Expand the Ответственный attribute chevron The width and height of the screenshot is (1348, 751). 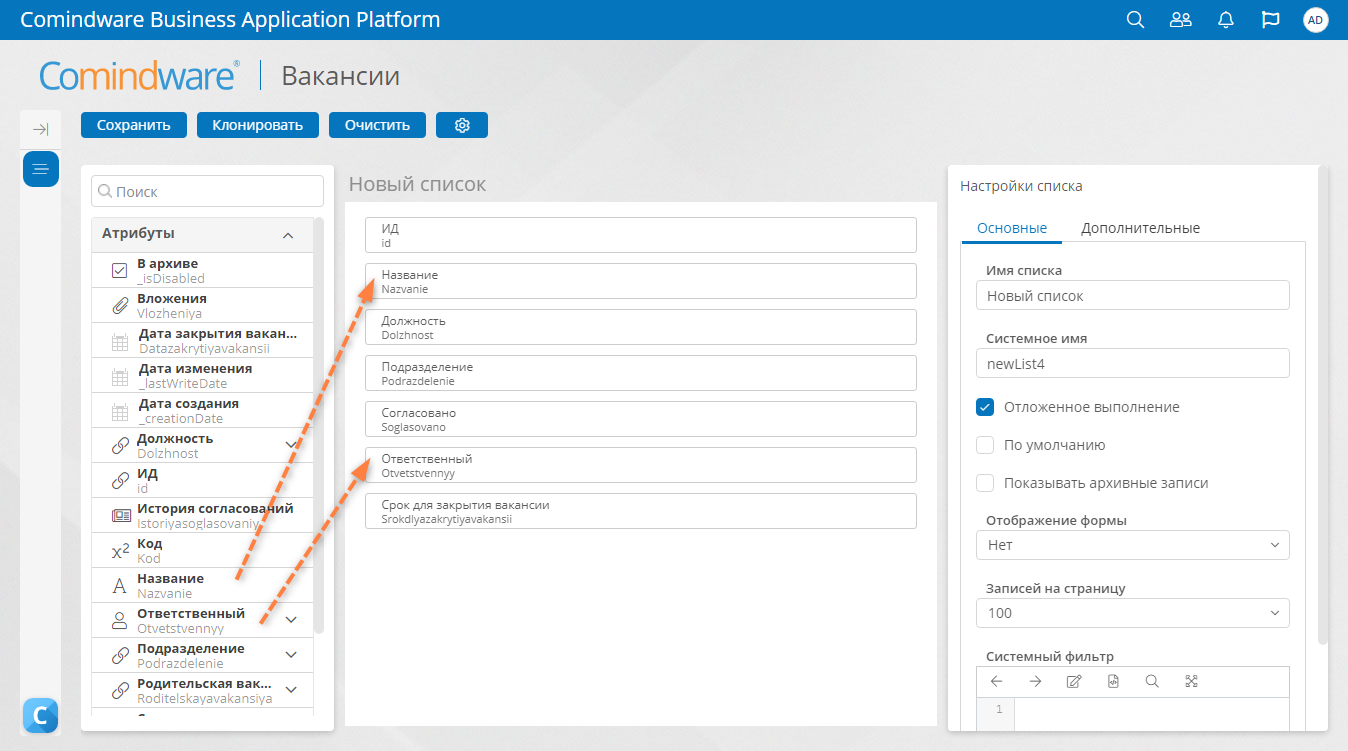(x=291, y=620)
